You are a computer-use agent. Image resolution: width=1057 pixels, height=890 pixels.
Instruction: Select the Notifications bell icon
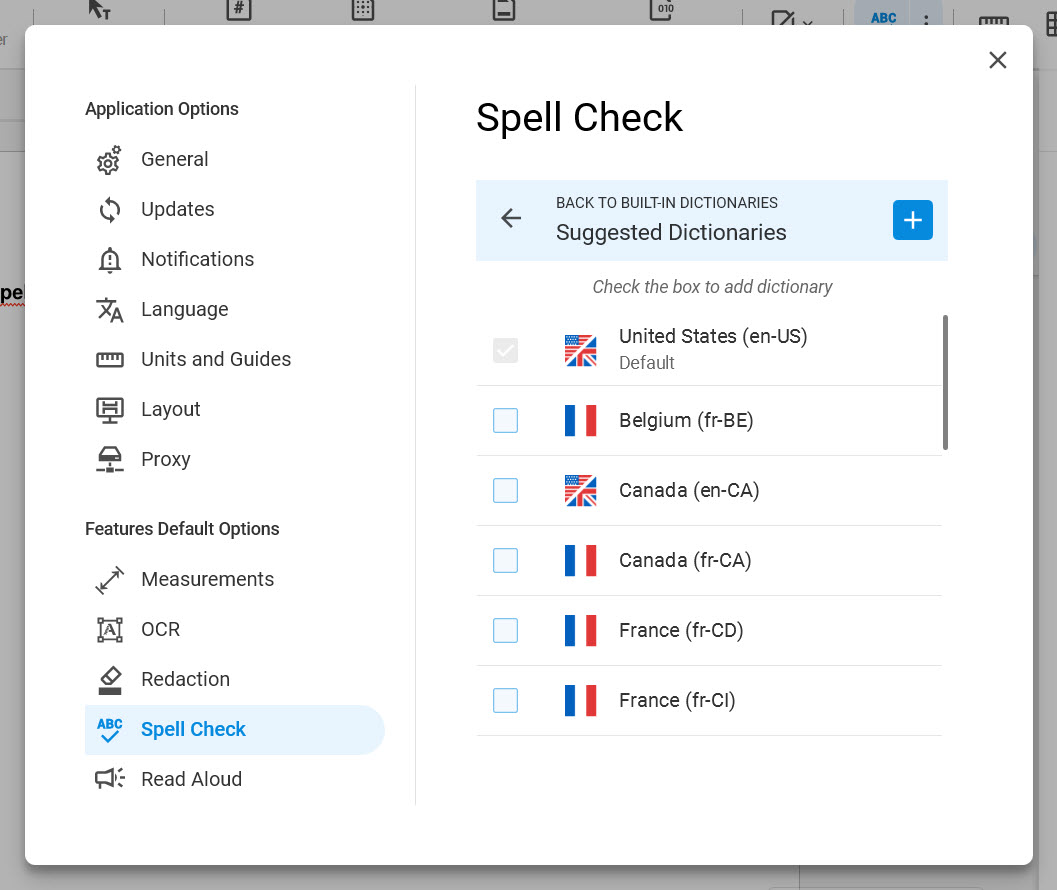109,260
